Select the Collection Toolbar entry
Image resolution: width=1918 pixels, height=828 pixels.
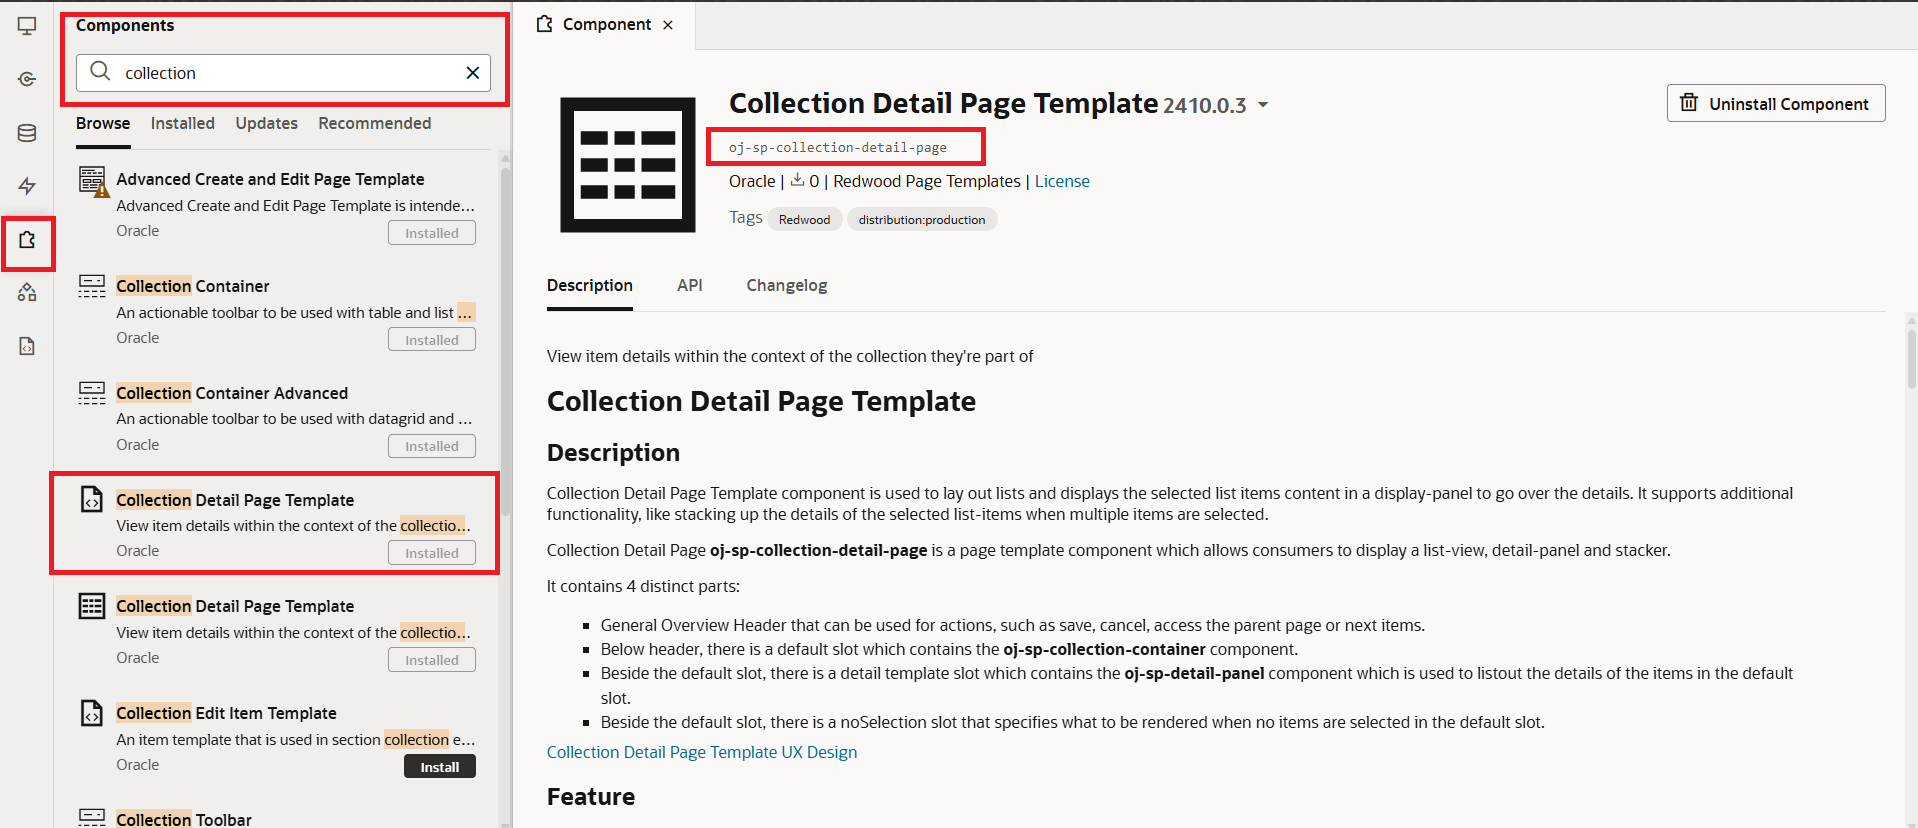click(184, 819)
